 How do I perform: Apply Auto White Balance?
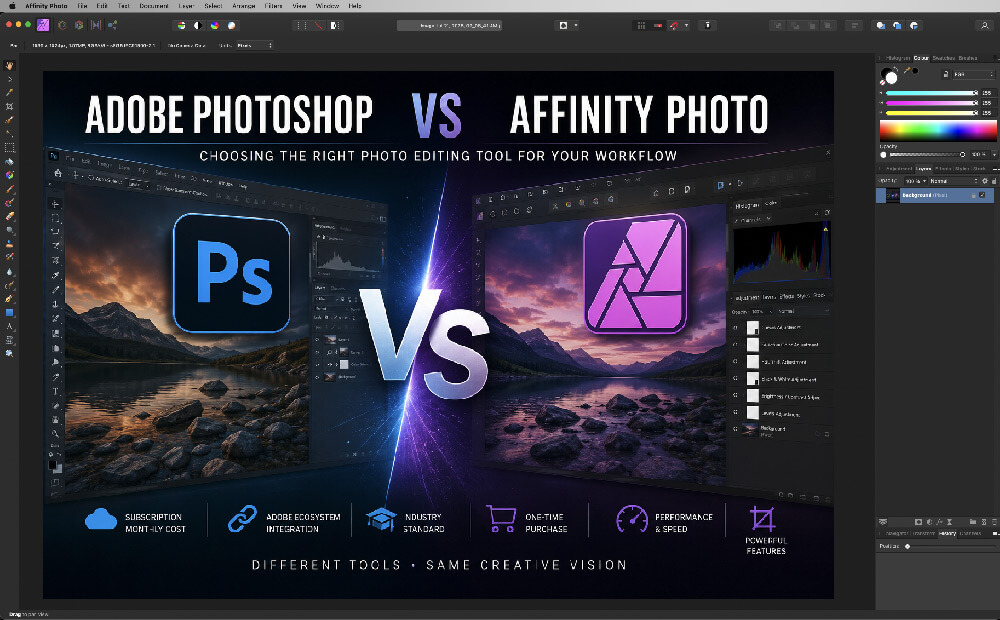(x=232, y=26)
